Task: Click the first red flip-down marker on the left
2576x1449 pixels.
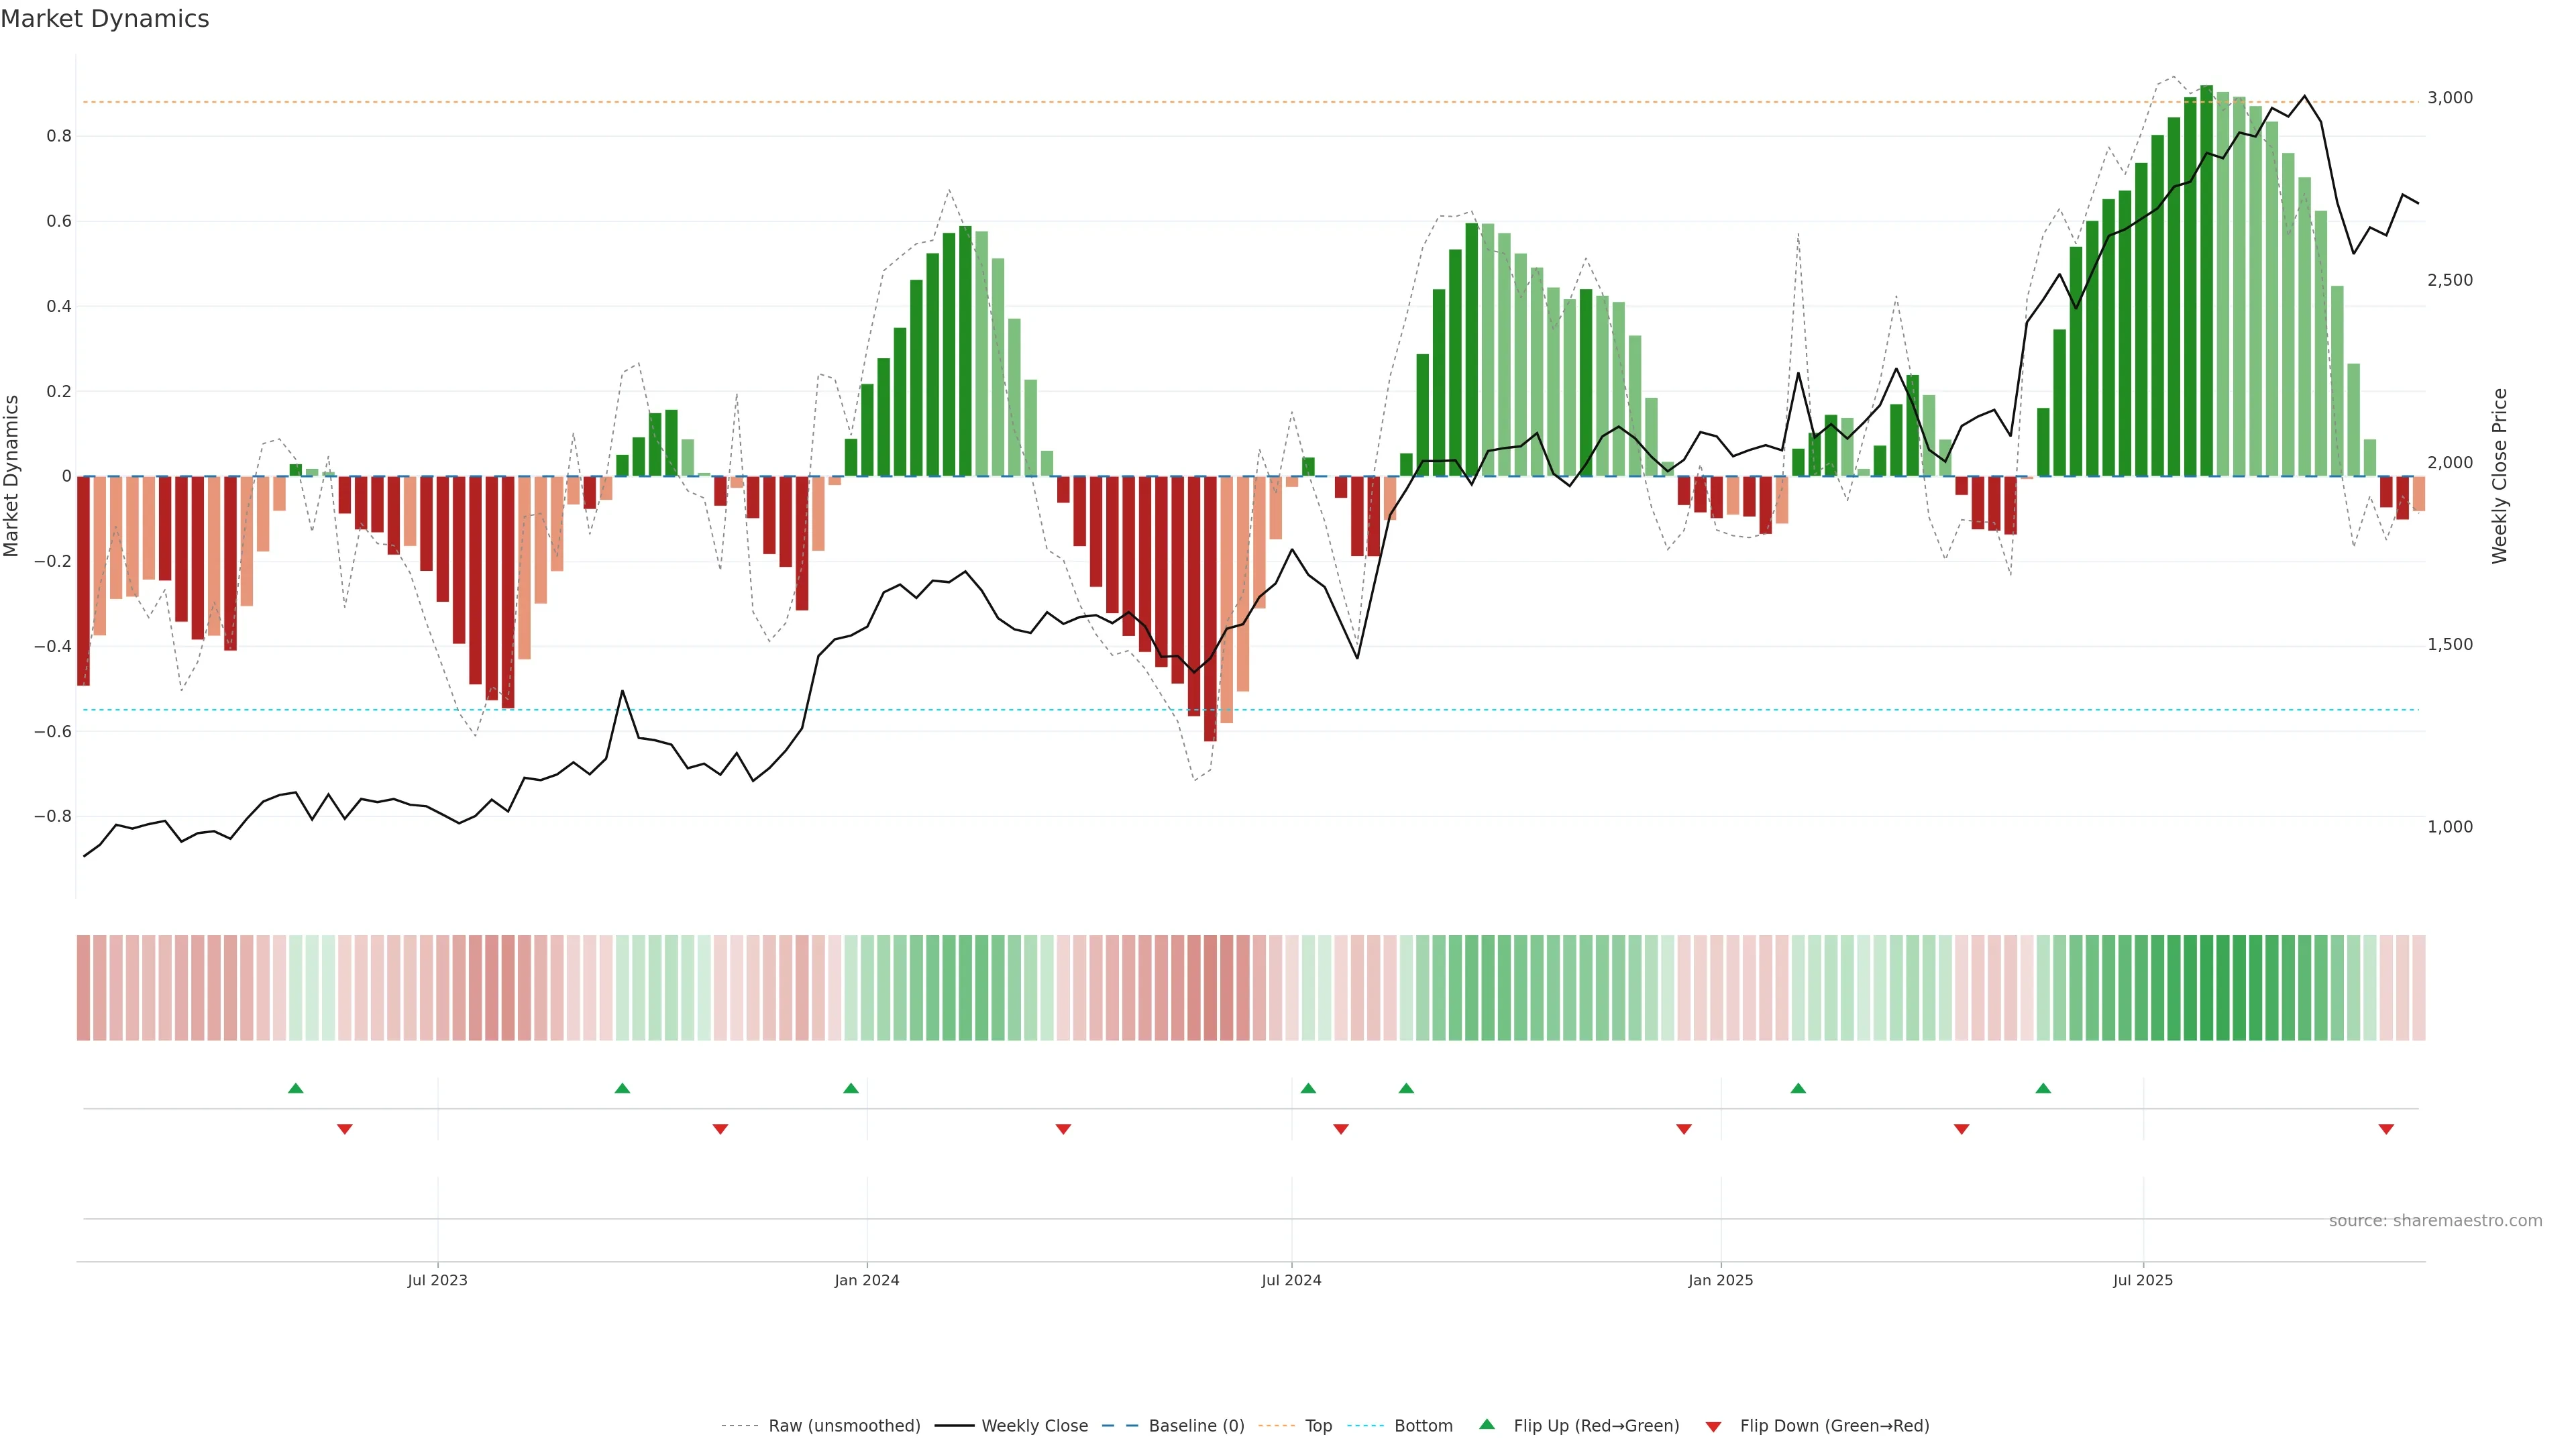Action: point(345,1129)
